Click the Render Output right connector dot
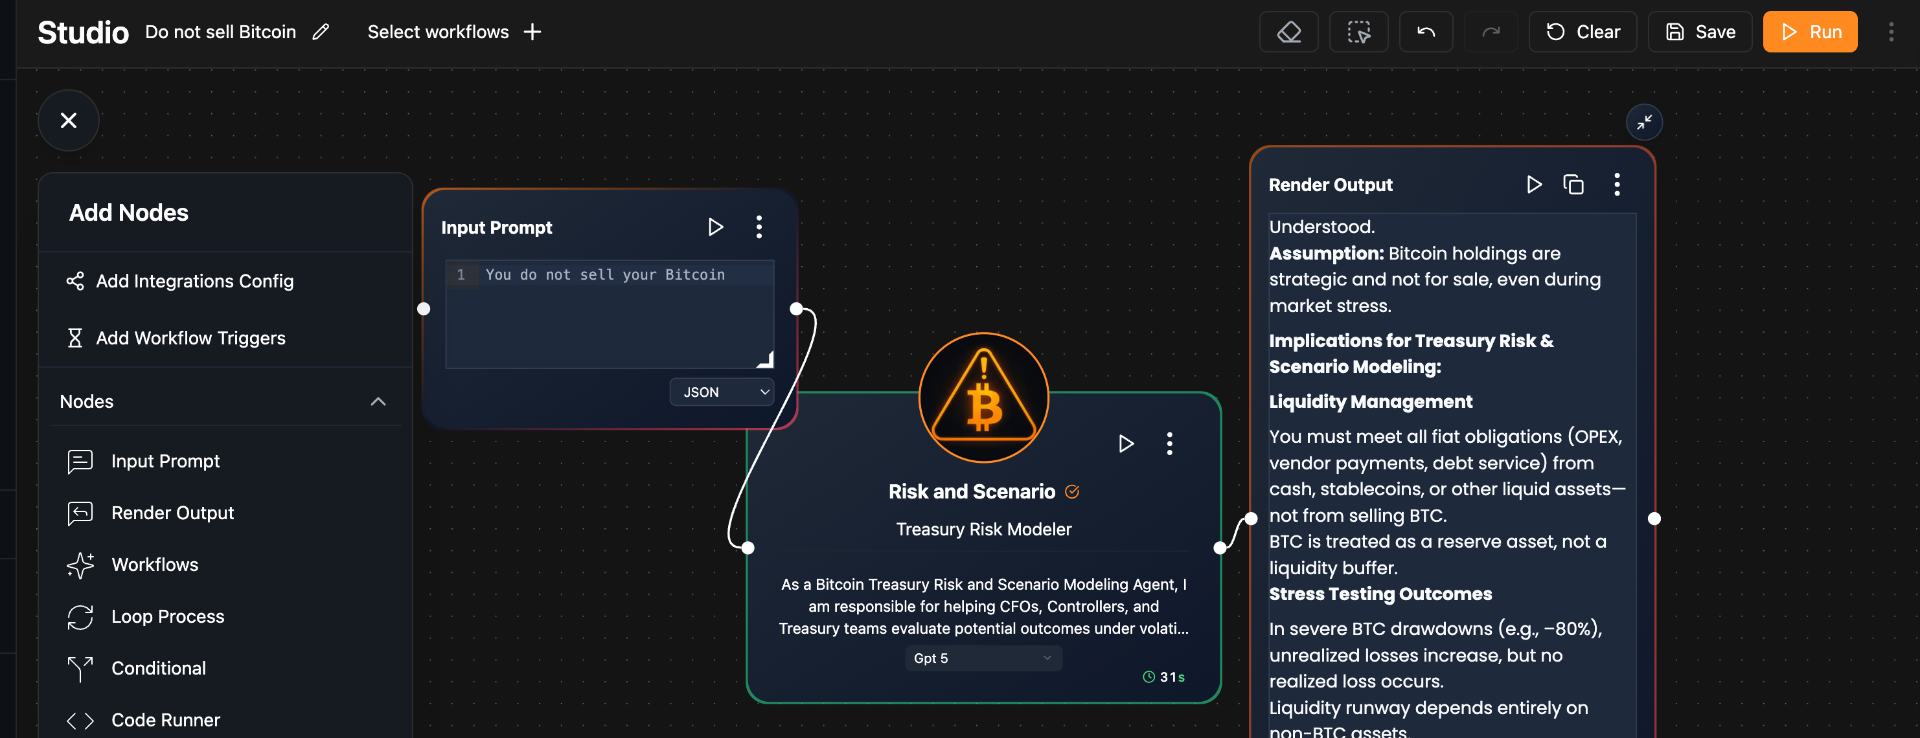The height and width of the screenshot is (738, 1920). (1654, 518)
